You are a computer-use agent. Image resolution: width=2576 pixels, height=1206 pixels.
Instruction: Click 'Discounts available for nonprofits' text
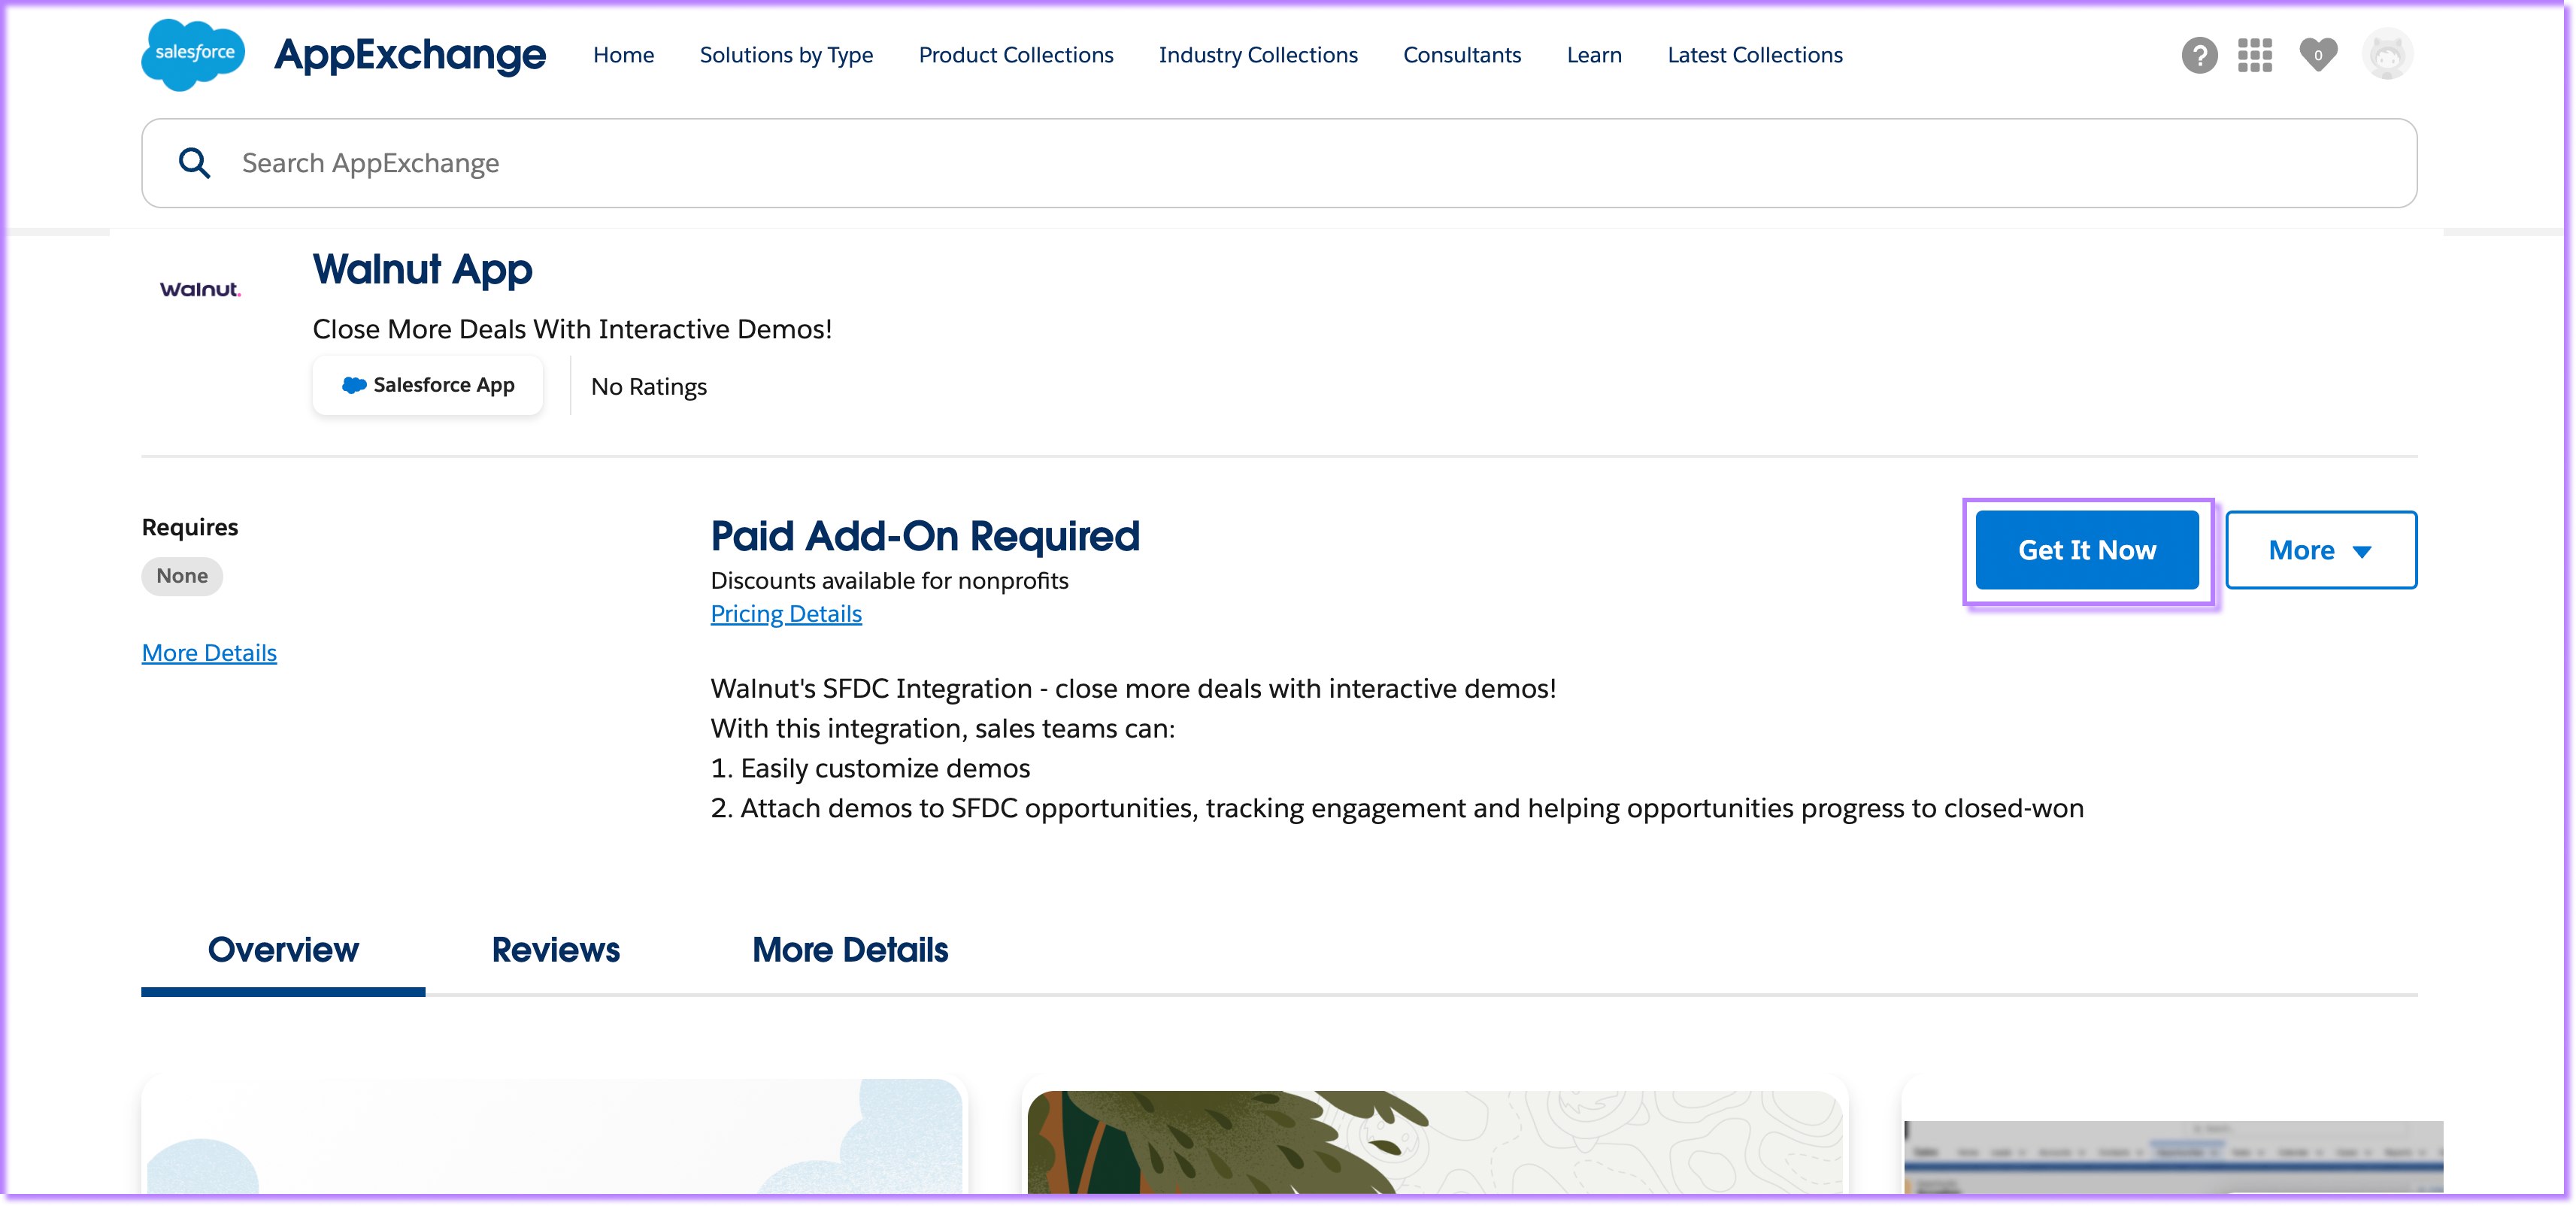tap(889, 581)
